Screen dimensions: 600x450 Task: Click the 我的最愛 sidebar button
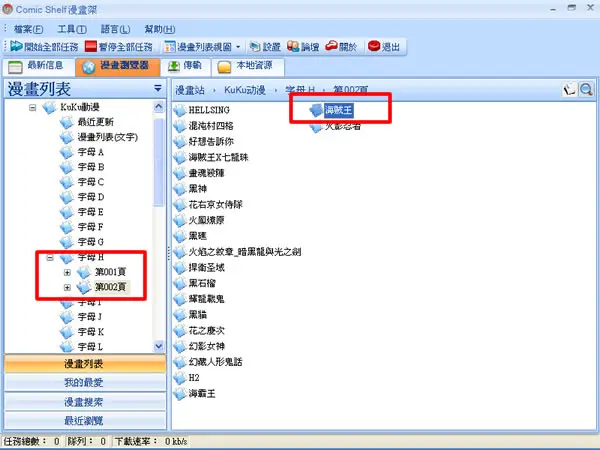[x=85, y=382]
